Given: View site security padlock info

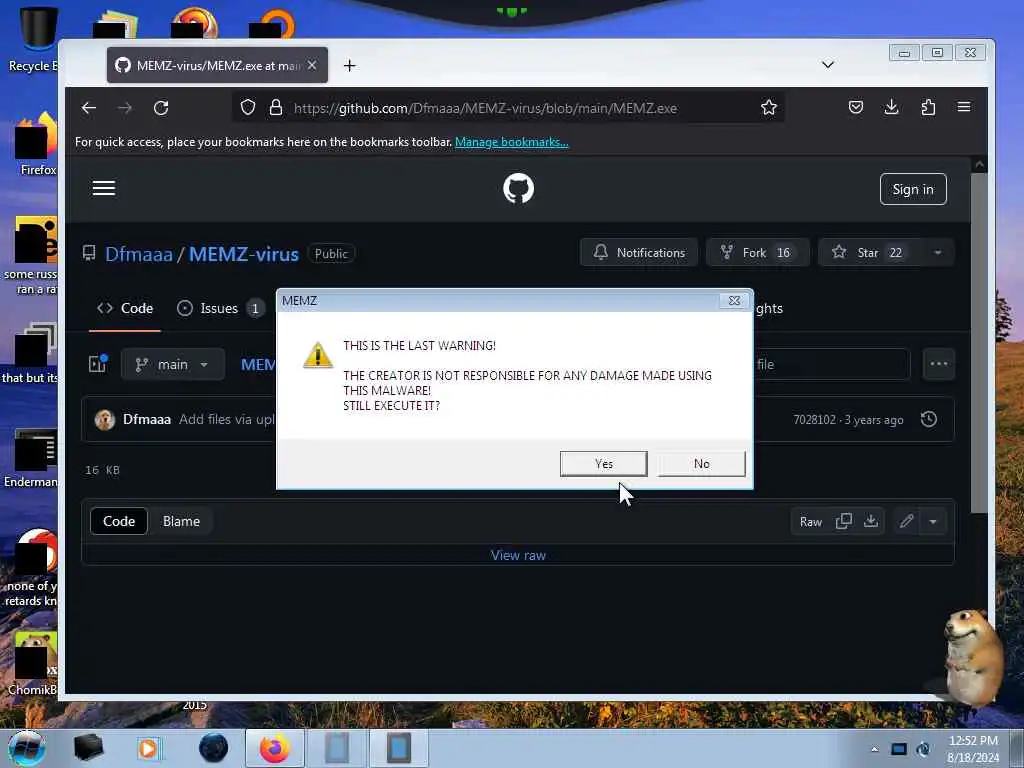Looking at the screenshot, I should point(276,108).
